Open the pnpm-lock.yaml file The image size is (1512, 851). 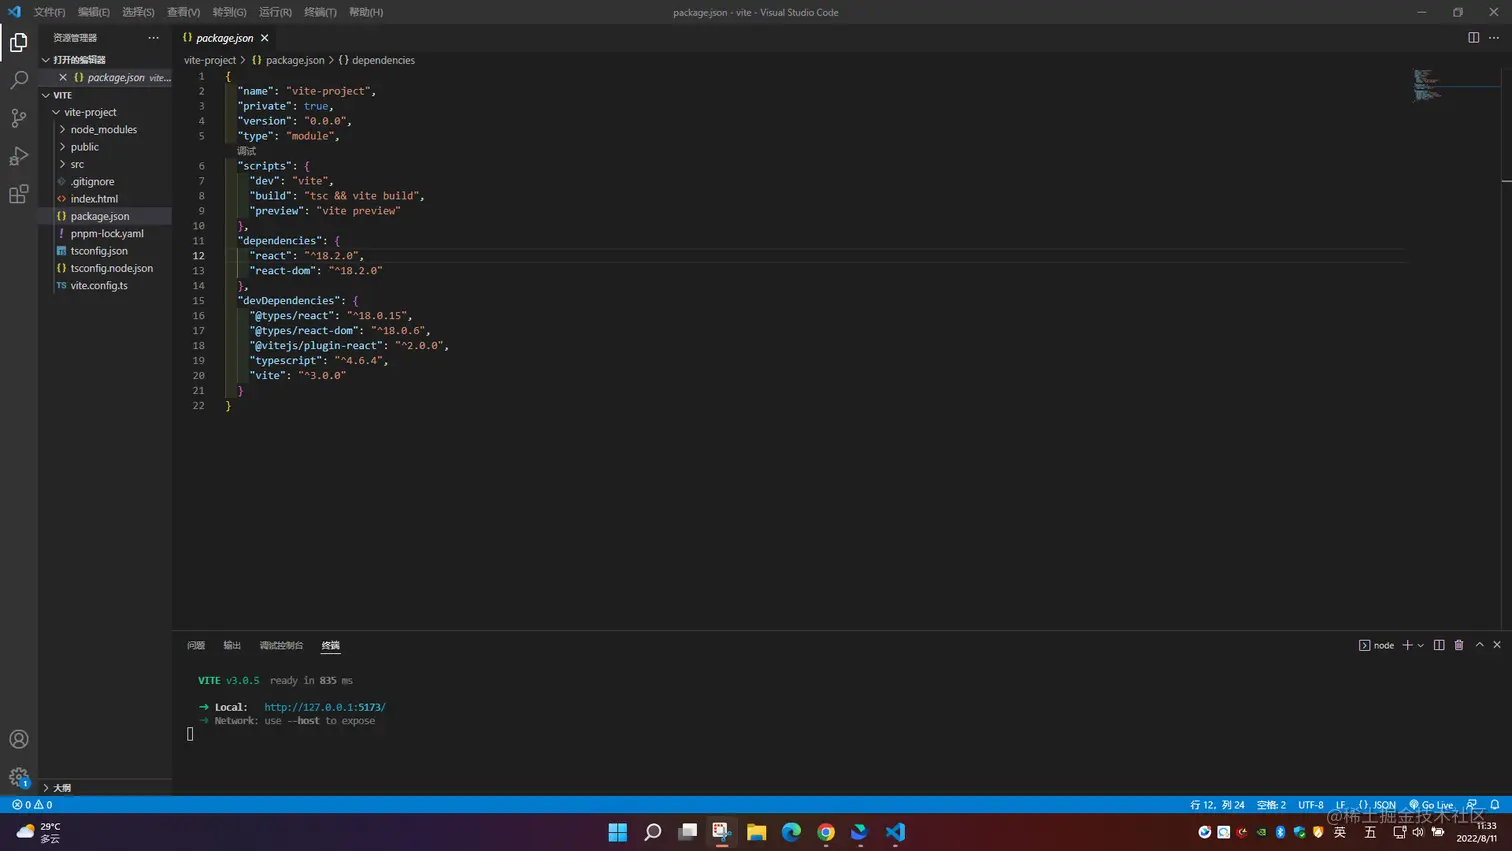(105, 234)
